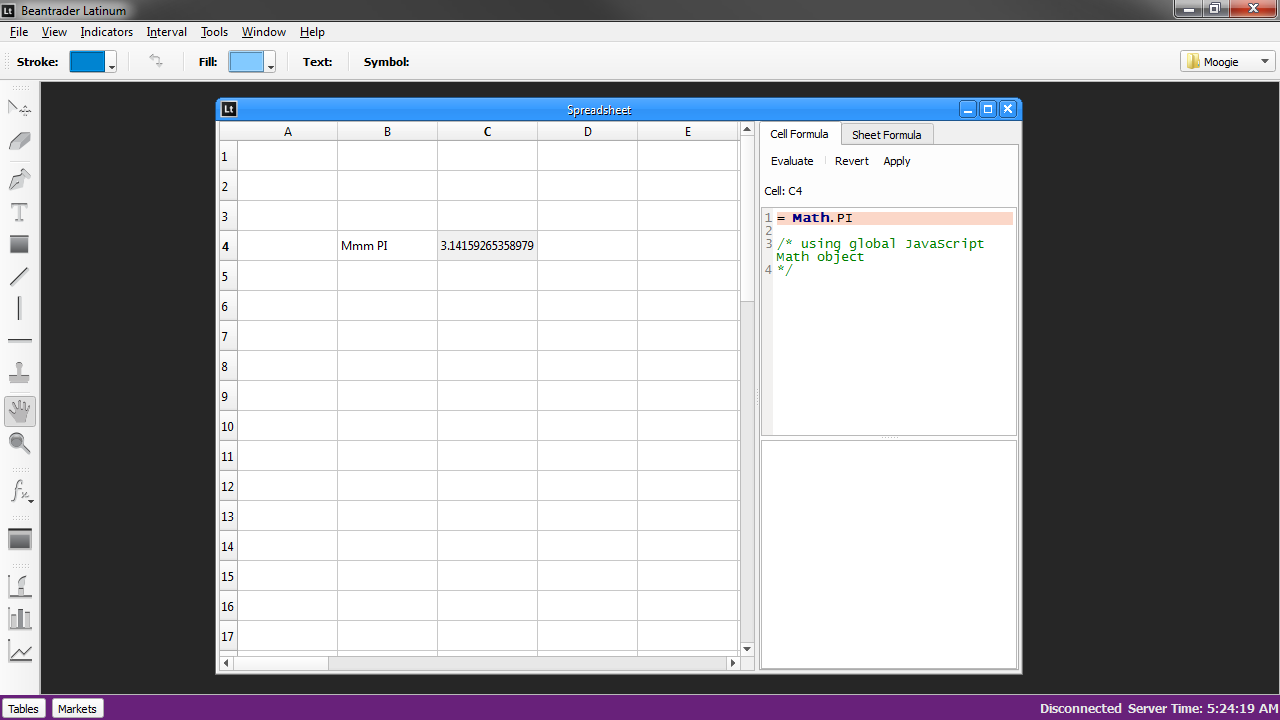This screenshot has height=720, width=1280.
Task: Select the Text tool
Action: pyautogui.click(x=20, y=212)
